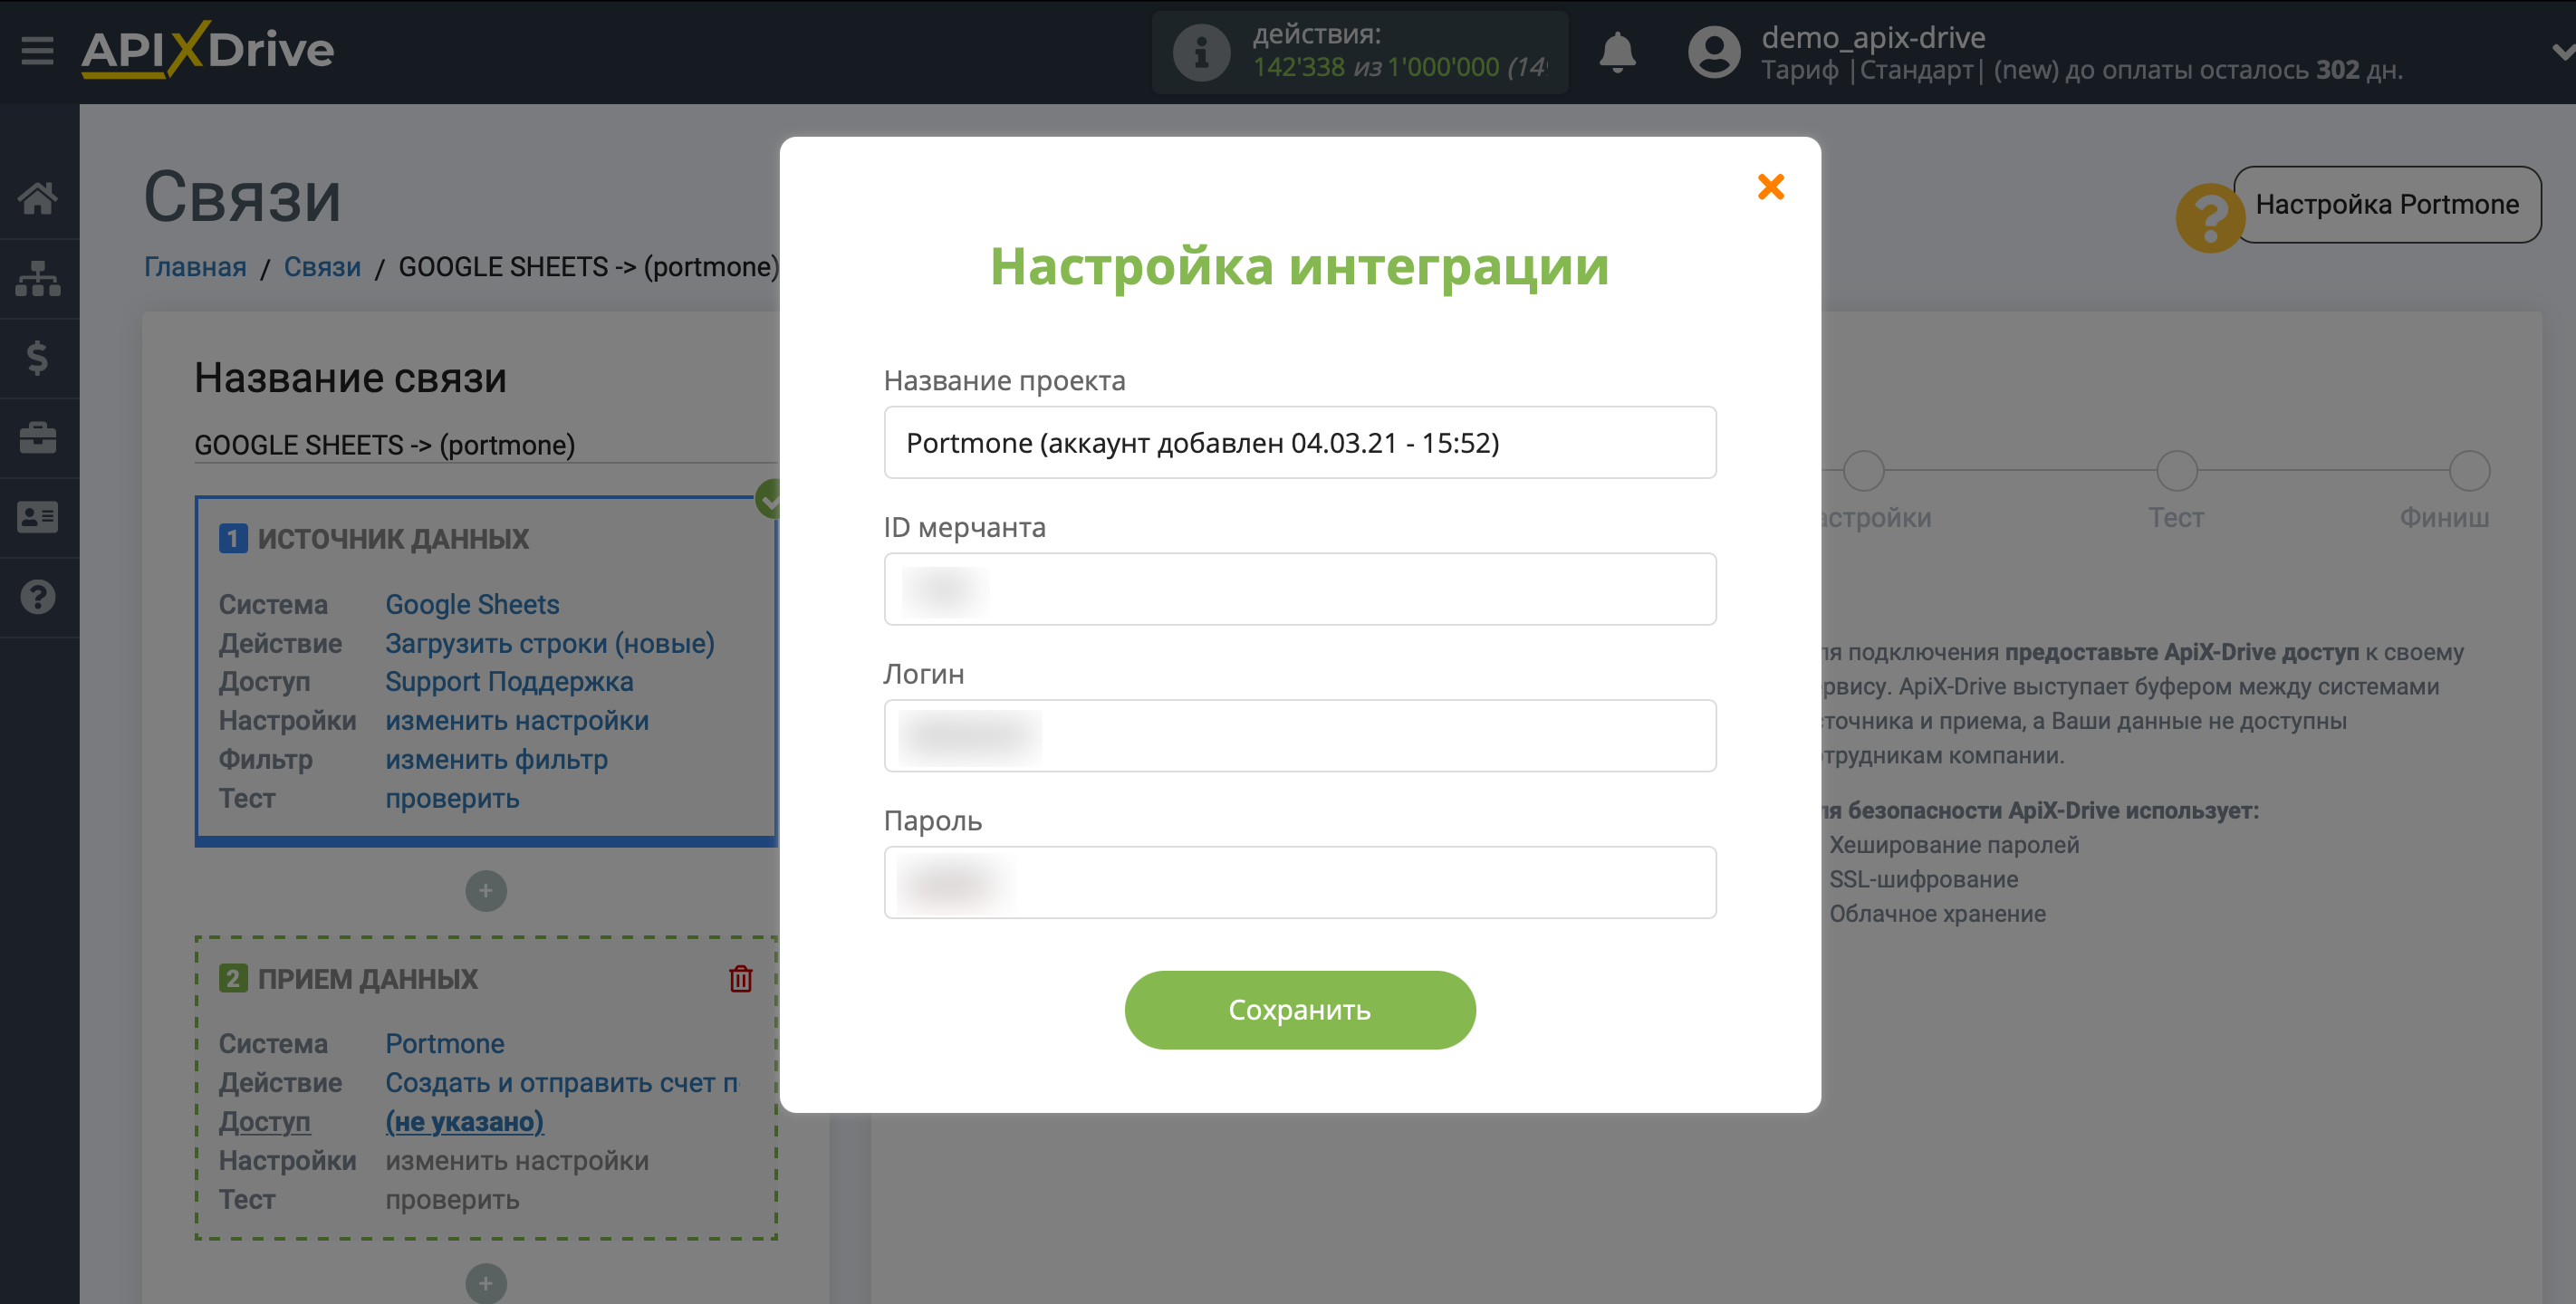Image resolution: width=2576 pixels, height=1304 pixels.
Task: Add step with plus icon below receiver block
Action: point(486,1282)
